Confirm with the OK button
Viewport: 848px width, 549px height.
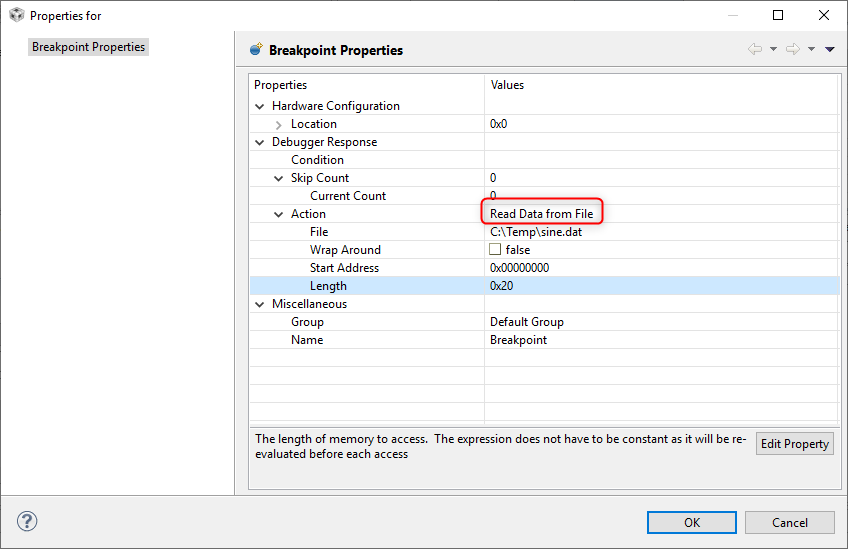tap(691, 522)
